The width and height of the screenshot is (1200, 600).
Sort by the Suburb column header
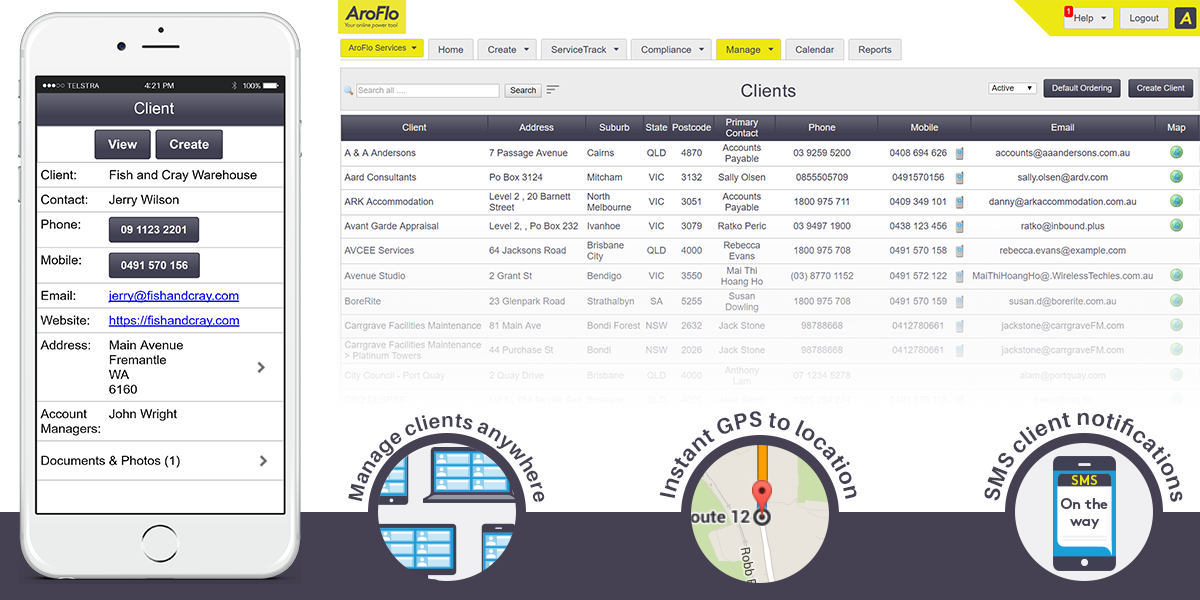point(614,127)
